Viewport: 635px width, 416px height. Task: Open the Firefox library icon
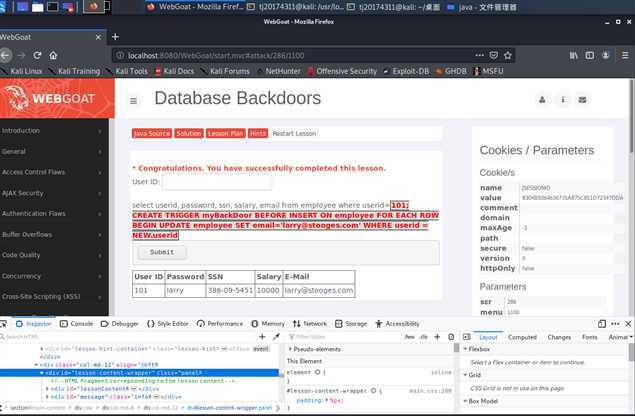pos(573,55)
